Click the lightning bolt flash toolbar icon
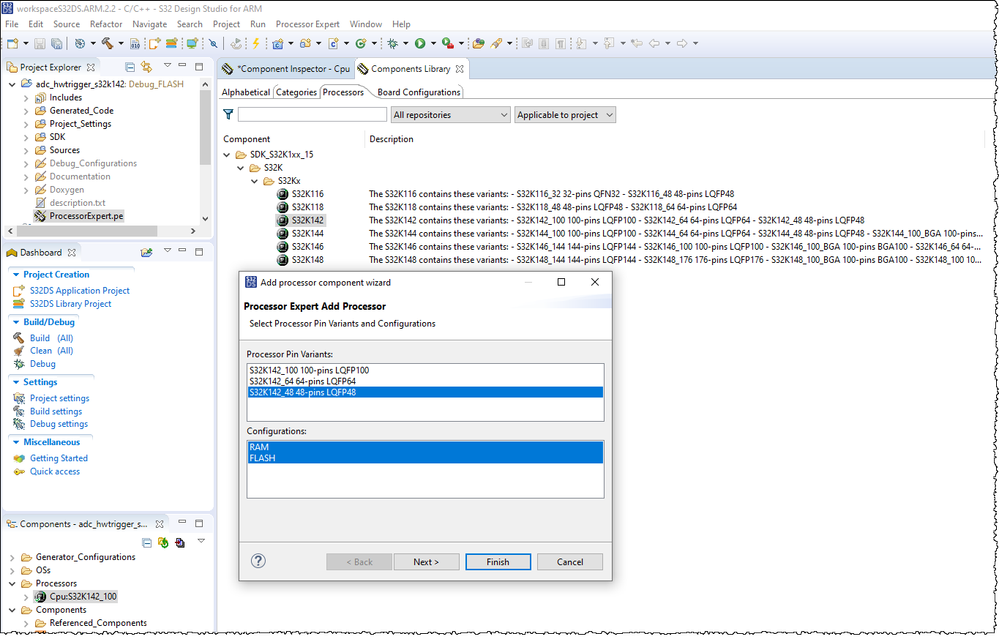Viewport: 999px width, 637px height. coord(255,43)
